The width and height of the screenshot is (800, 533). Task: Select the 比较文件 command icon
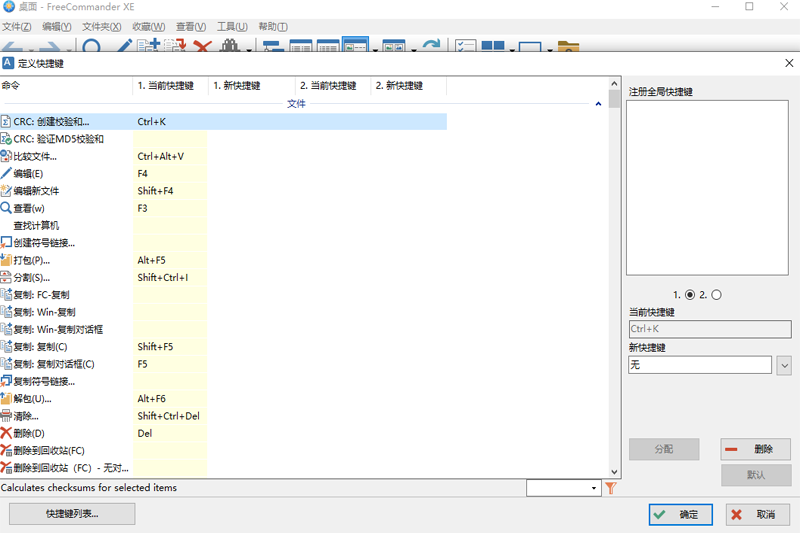click(6, 156)
